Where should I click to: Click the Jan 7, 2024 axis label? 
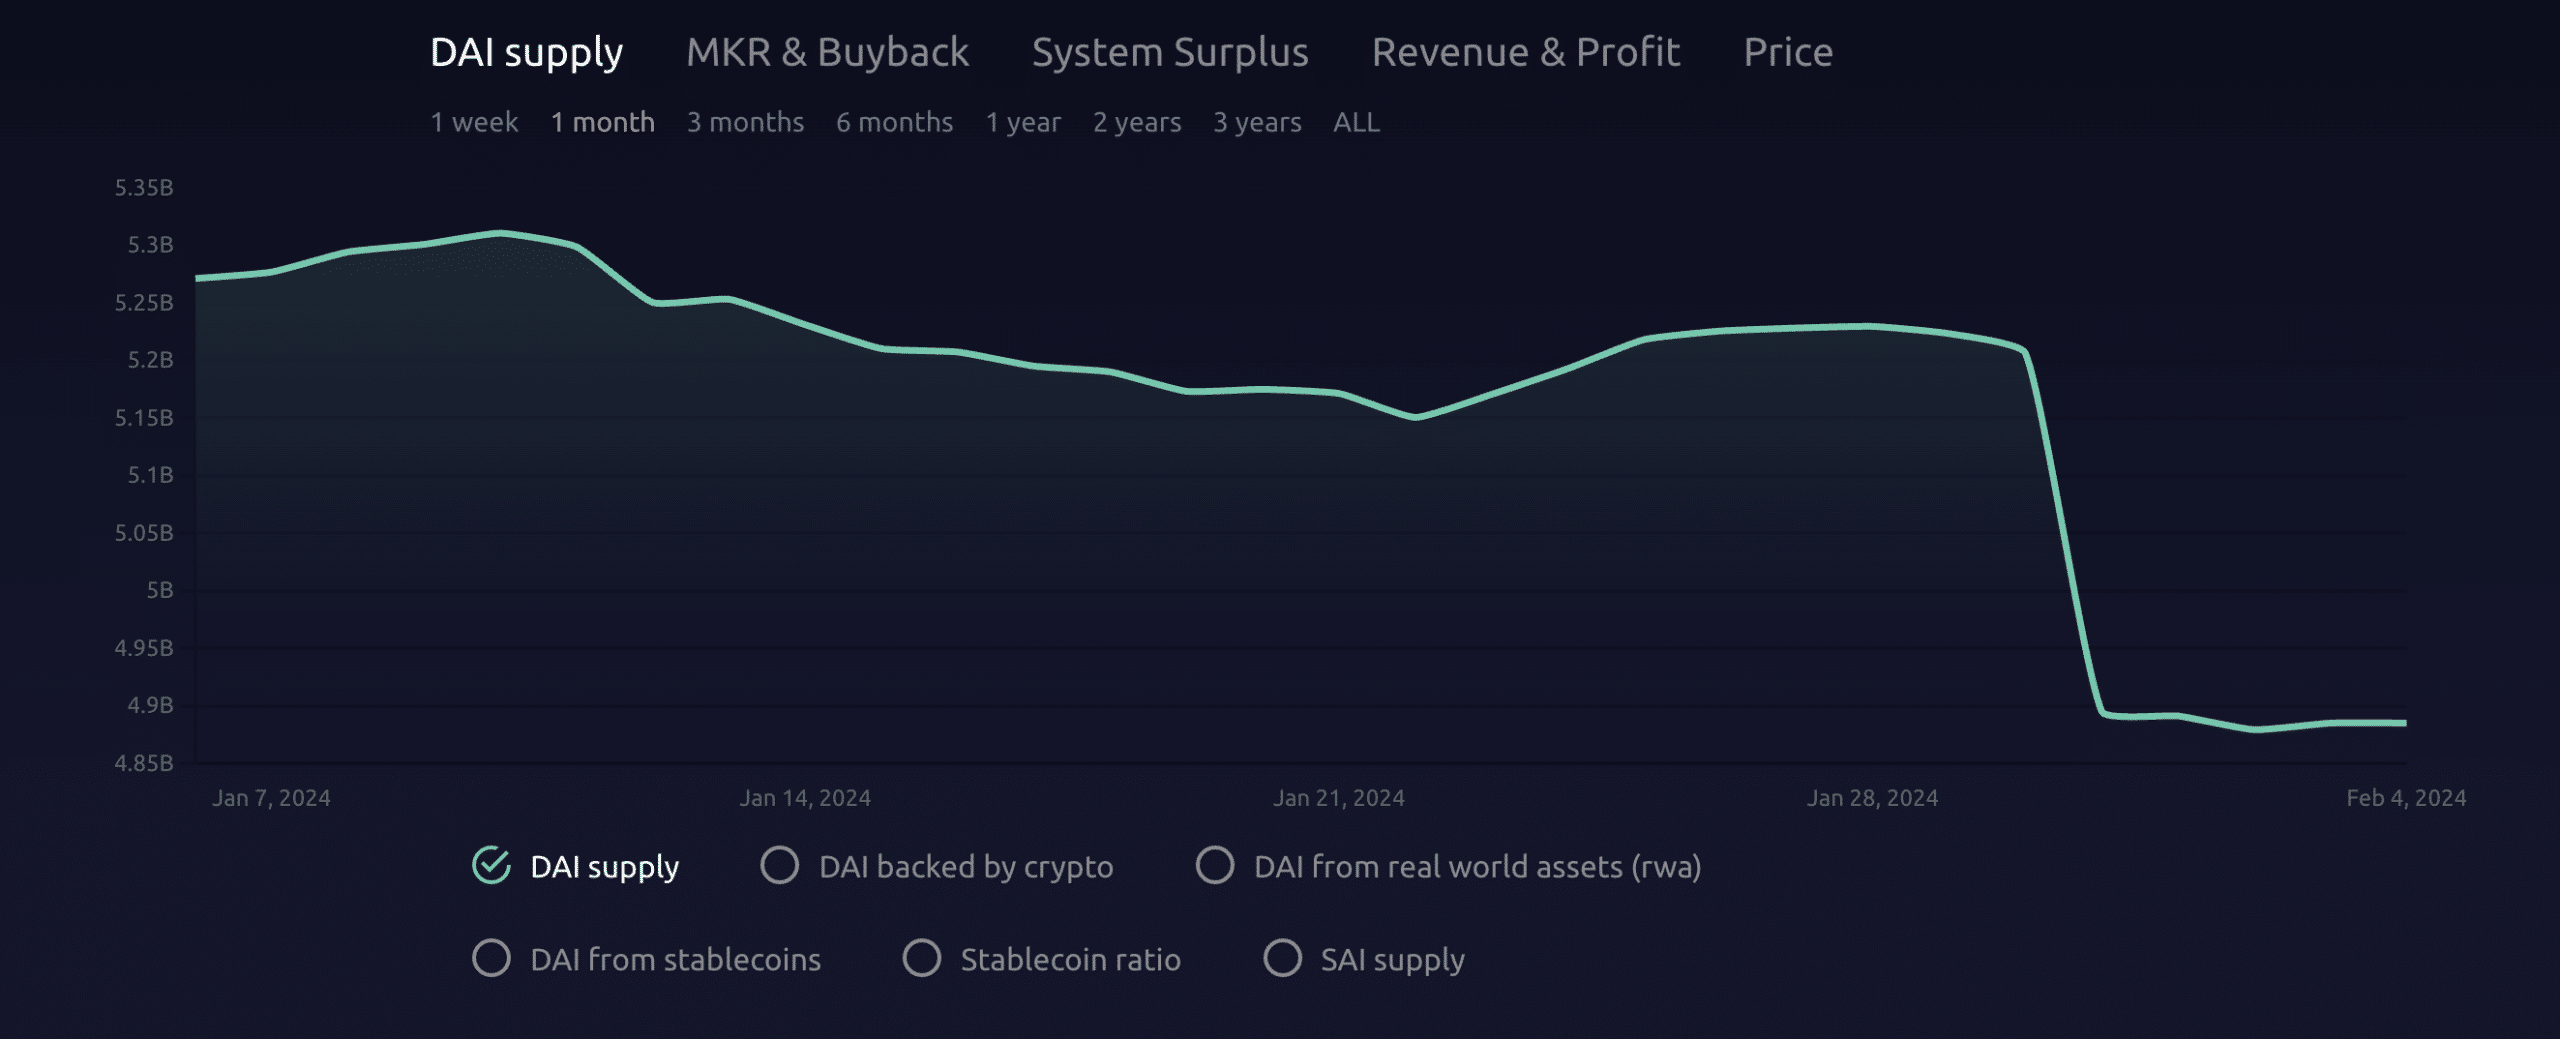271,798
